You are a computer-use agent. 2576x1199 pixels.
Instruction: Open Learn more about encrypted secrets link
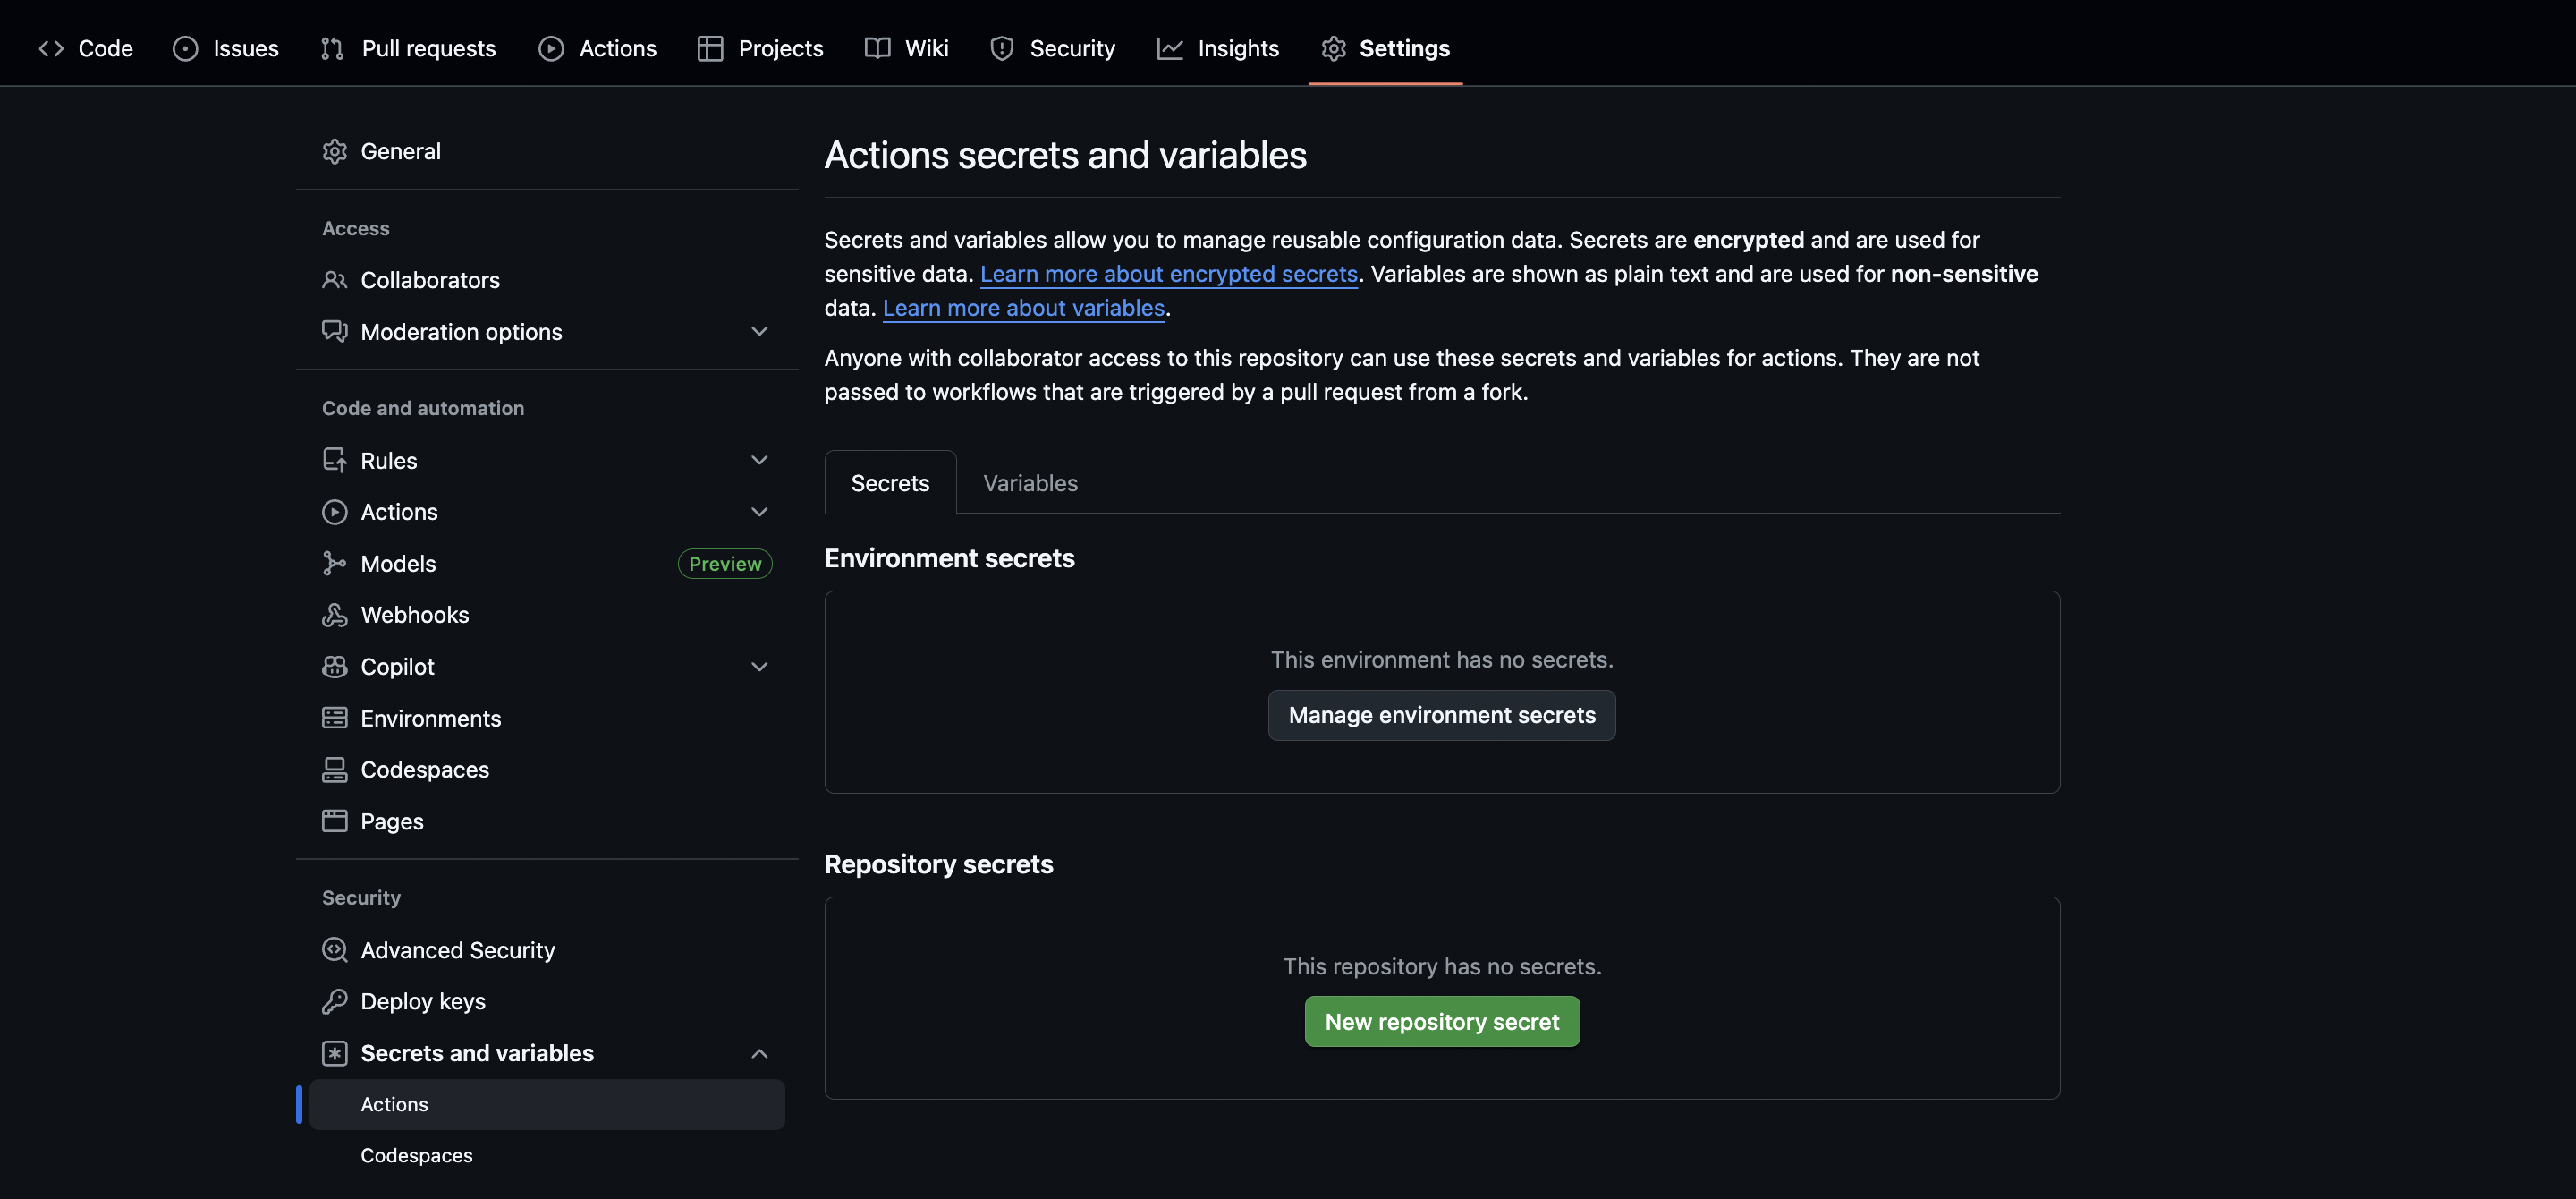[1168, 274]
